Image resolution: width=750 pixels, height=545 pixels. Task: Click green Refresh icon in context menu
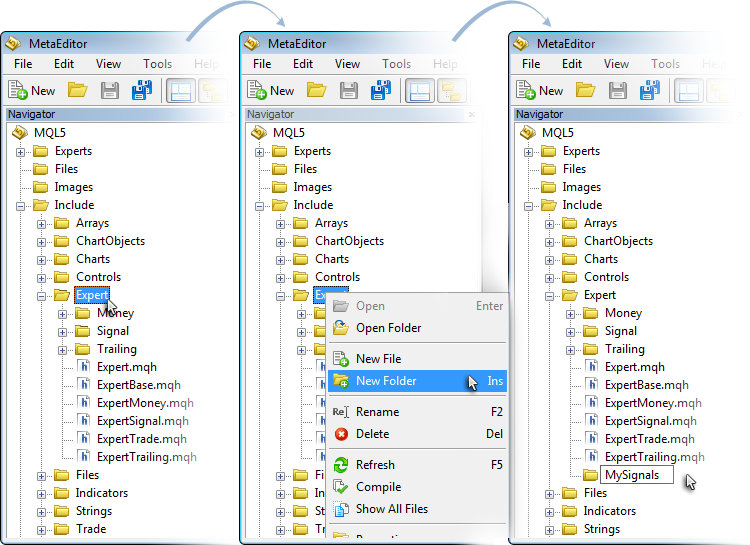[x=341, y=465]
